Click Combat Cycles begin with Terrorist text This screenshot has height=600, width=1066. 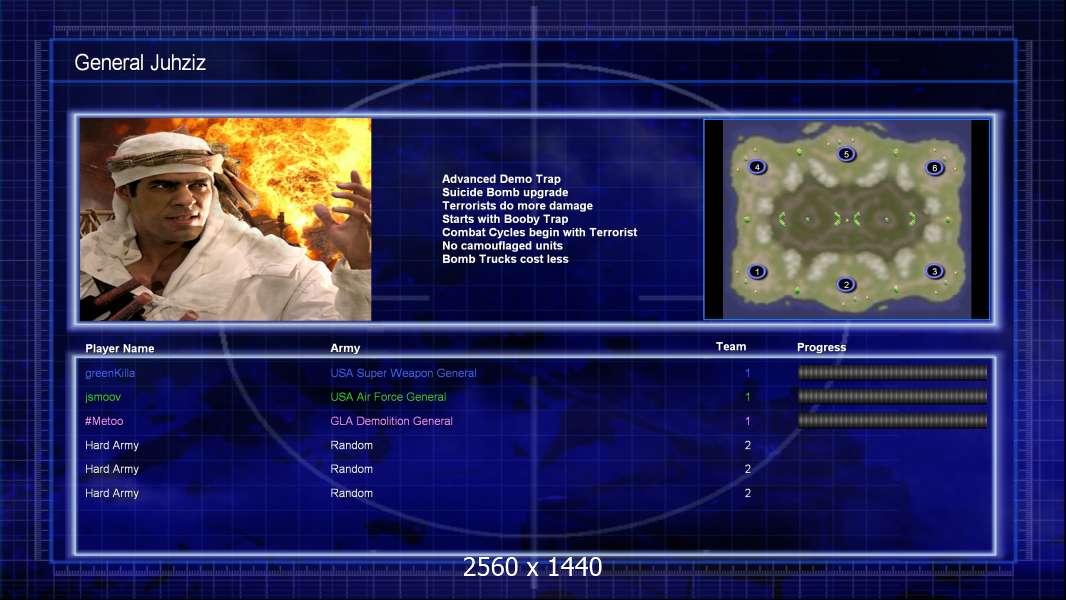click(540, 232)
